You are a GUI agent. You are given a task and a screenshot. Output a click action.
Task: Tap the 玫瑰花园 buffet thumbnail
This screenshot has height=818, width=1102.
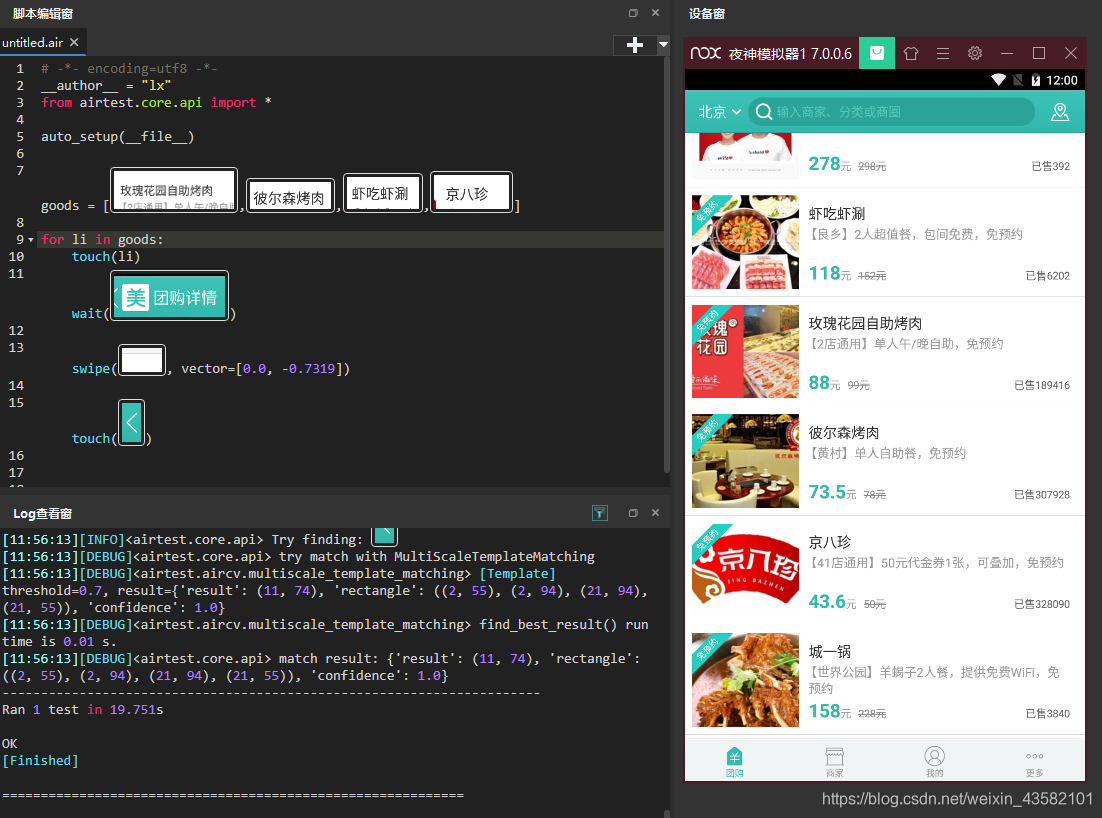745,351
